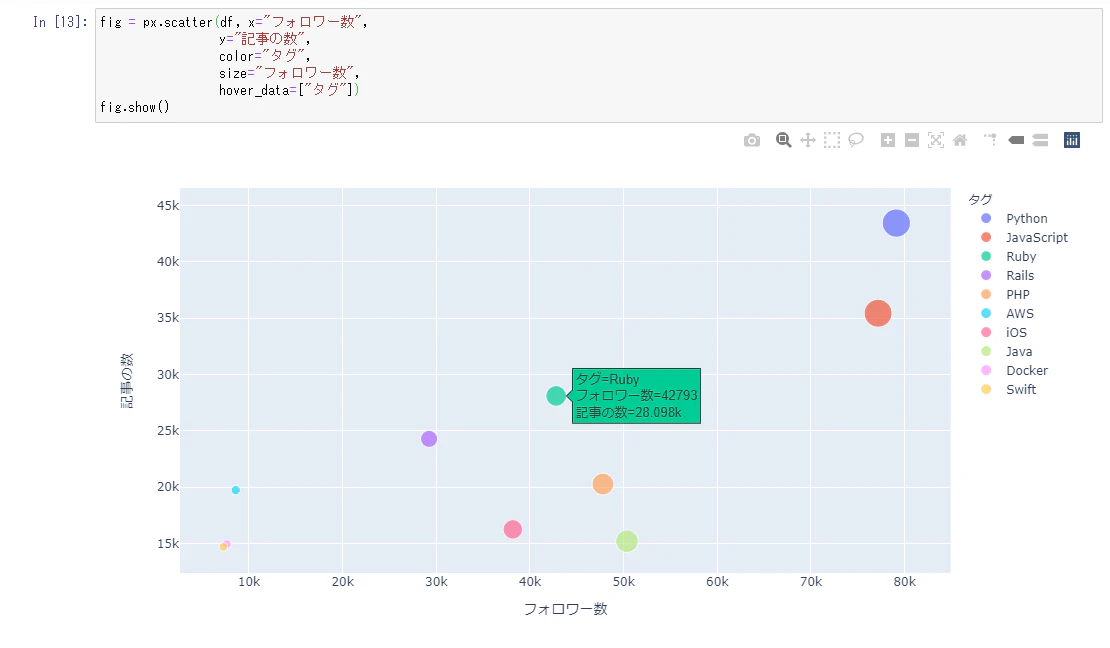
Task: Reset axes with the home icon
Action: coord(960,140)
